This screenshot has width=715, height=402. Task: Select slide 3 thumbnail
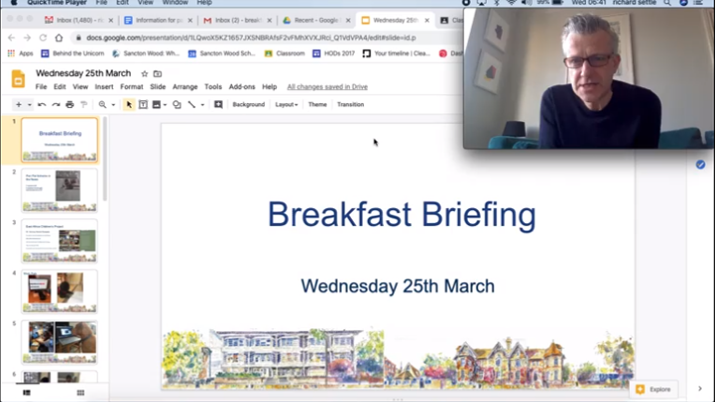coord(59,241)
